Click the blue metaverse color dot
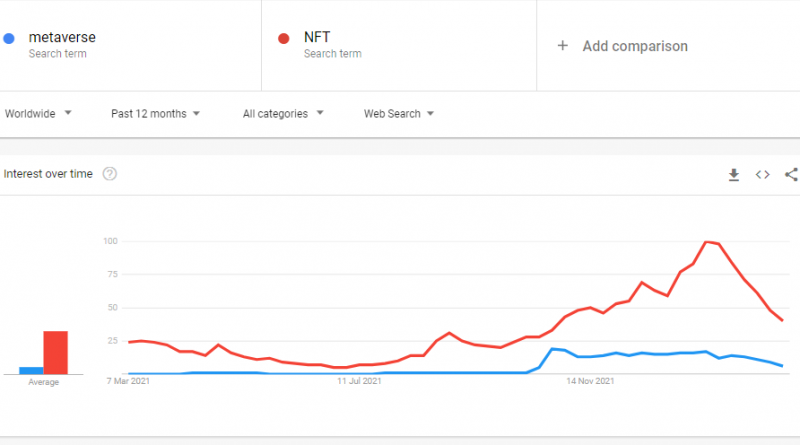The width and height of the screenshot is (800, 445). (x=9, y=39)
